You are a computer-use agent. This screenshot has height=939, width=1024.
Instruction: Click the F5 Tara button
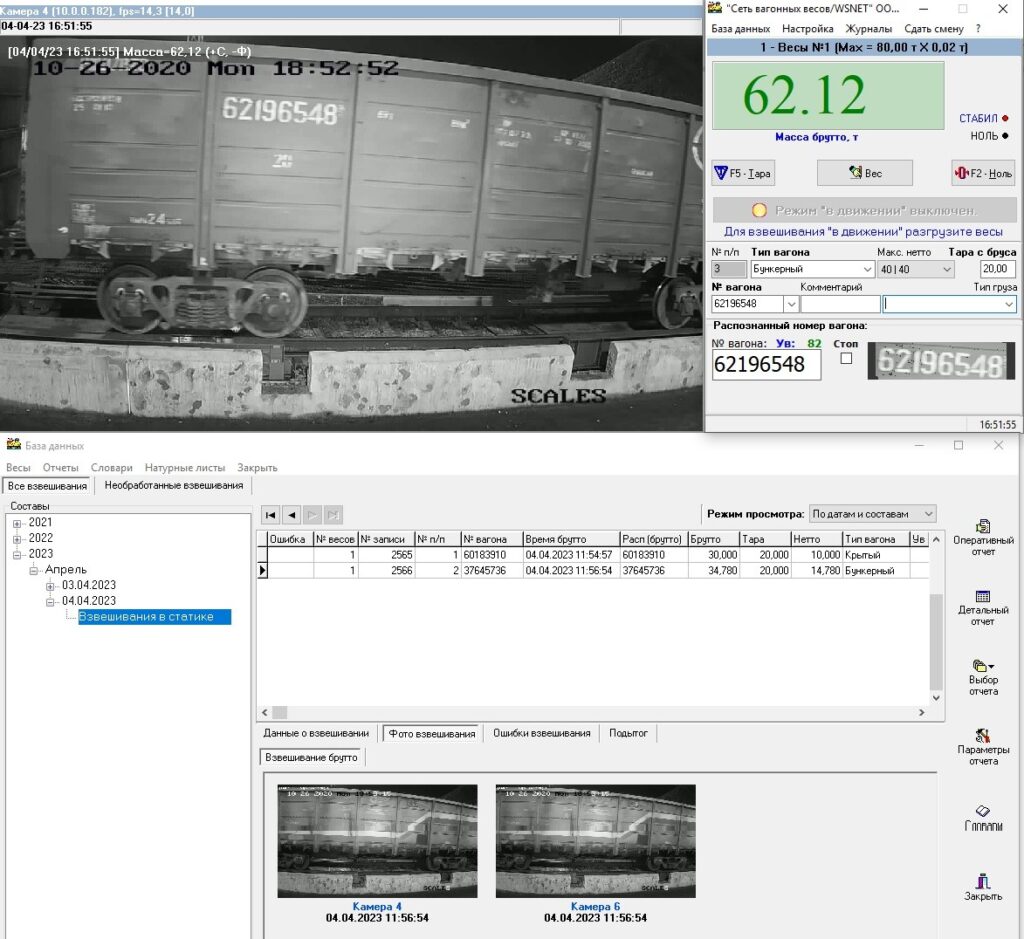(743, 173)
